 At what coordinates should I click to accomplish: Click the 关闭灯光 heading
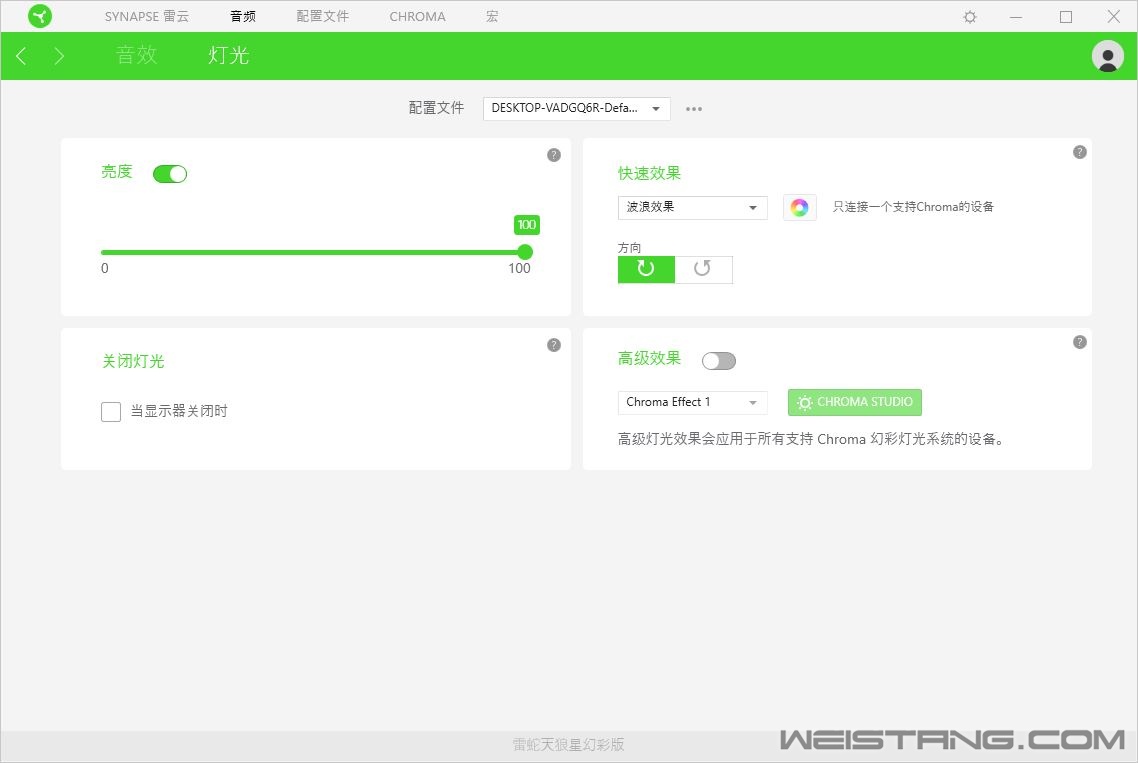pos(133,361)
